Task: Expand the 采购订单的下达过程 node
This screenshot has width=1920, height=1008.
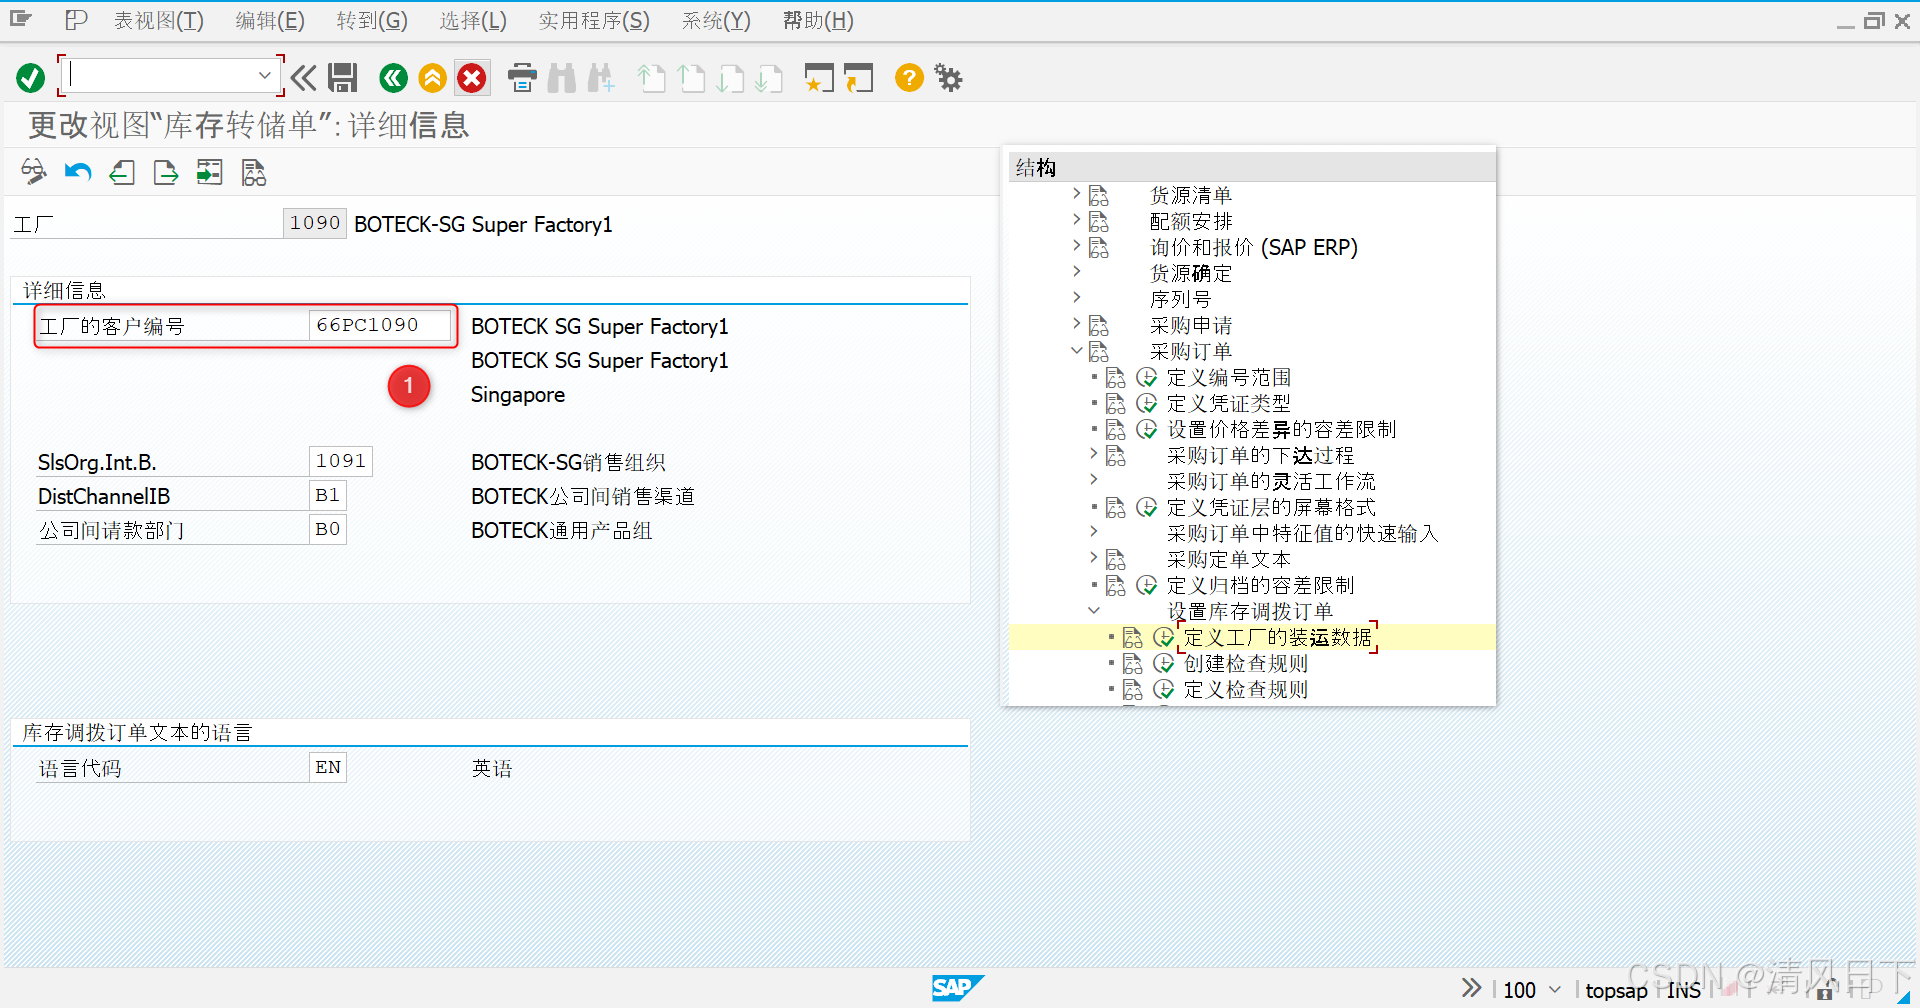Action: coord(1093,453)
